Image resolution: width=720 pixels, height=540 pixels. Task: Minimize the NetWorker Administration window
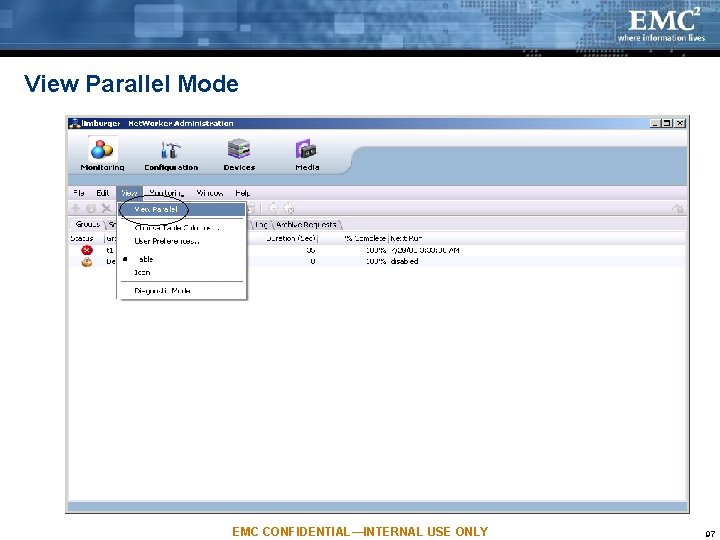(656, 123)
